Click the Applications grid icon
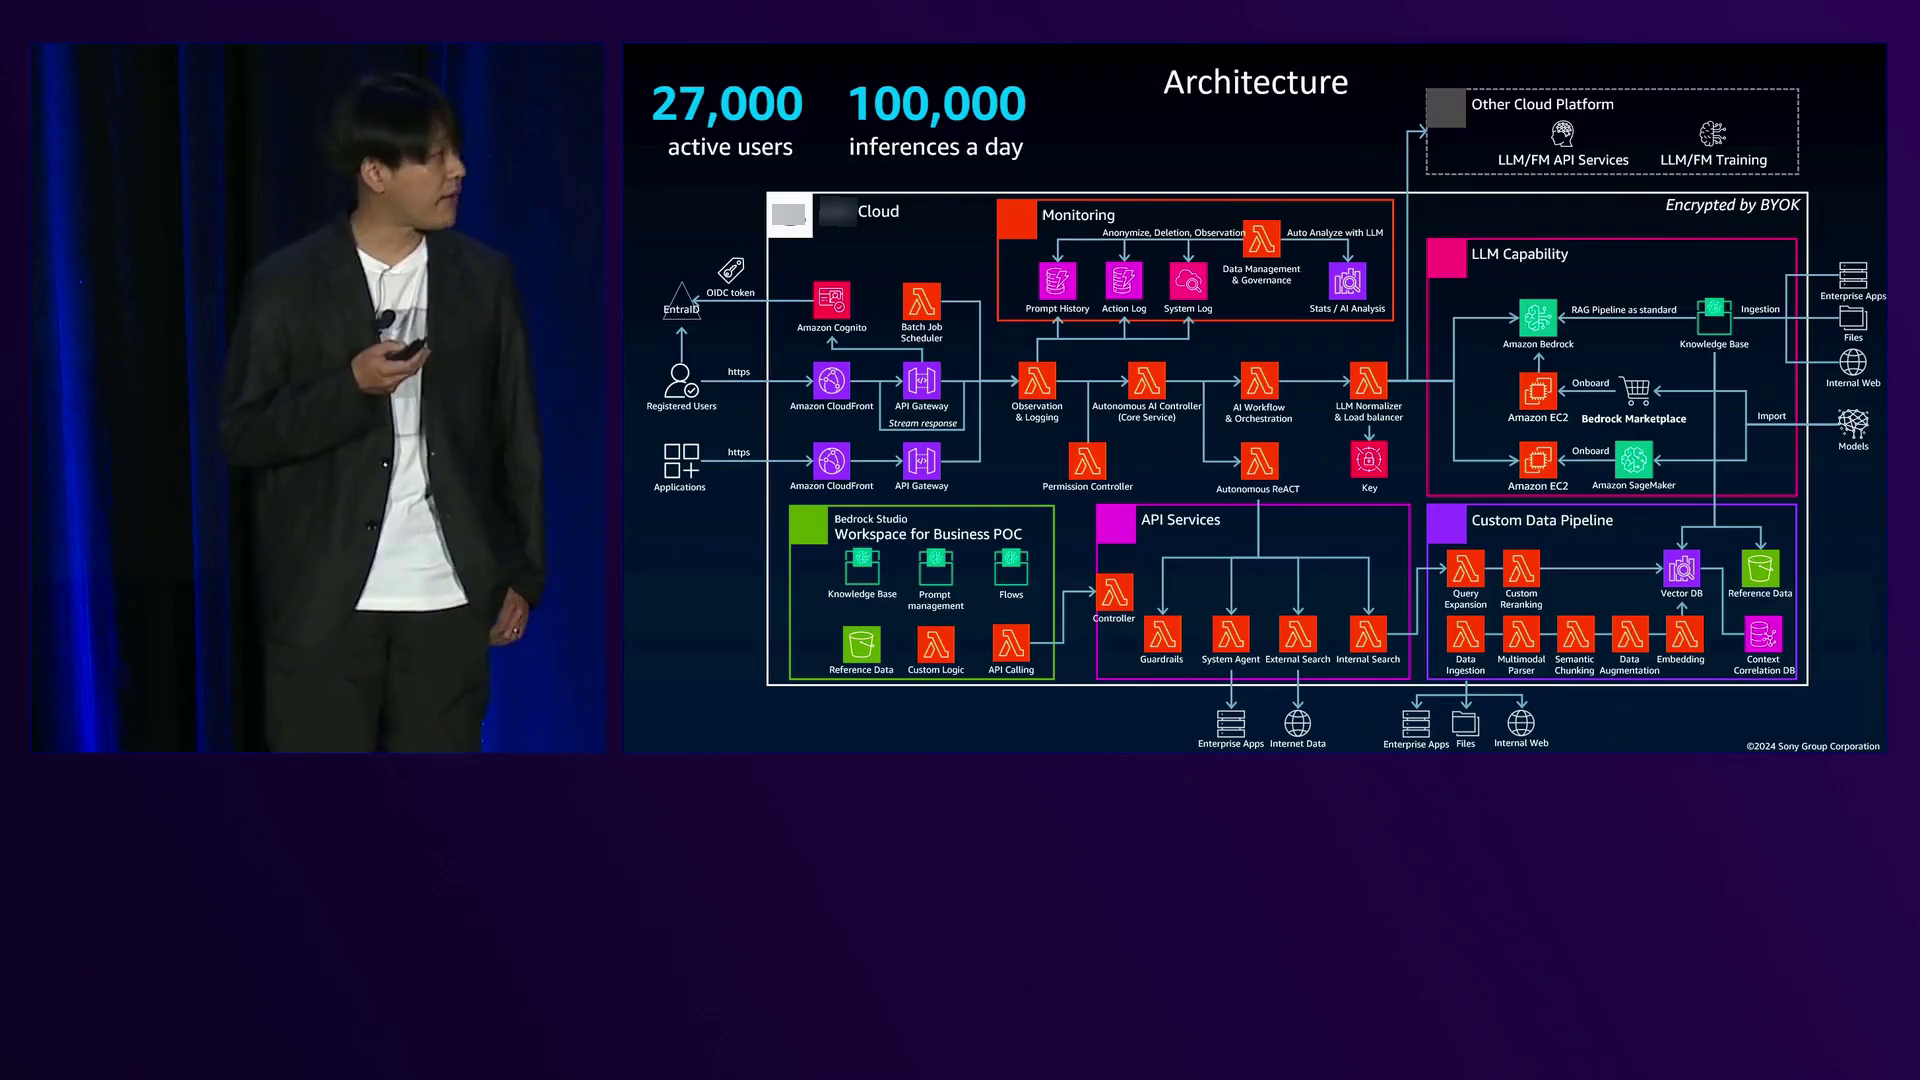Image resolution: width=1920 pixels, height=1080 pixels. click(x=681, y=461)
